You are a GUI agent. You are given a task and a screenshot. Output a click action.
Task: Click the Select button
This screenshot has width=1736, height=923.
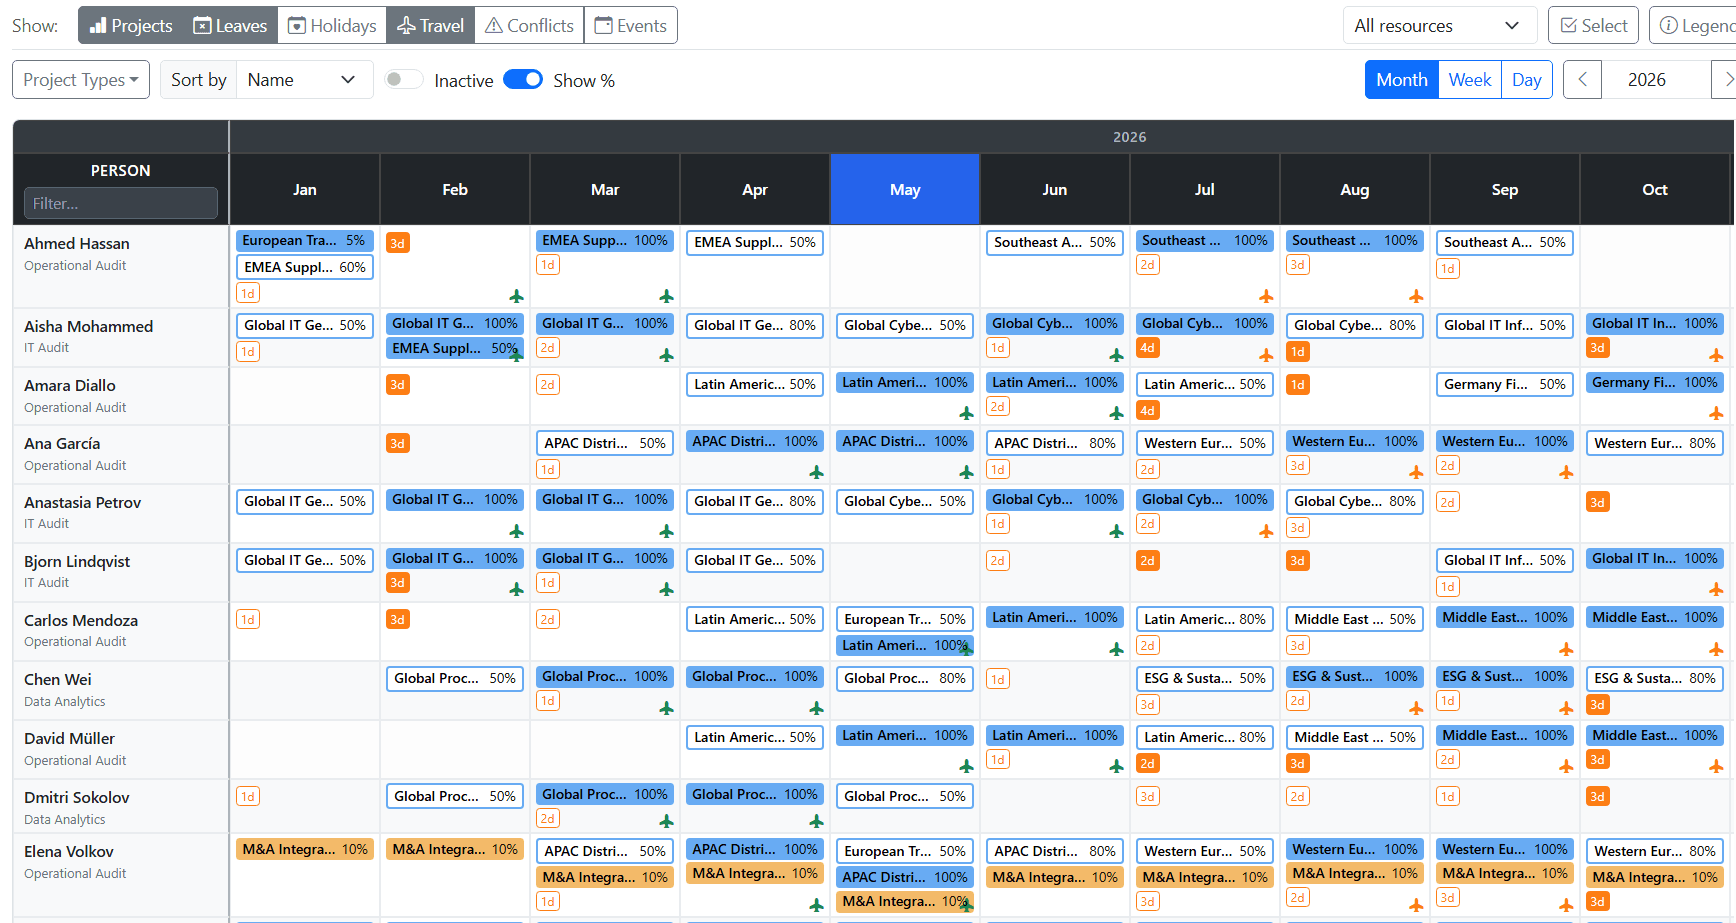click(x=1593, y=25)
